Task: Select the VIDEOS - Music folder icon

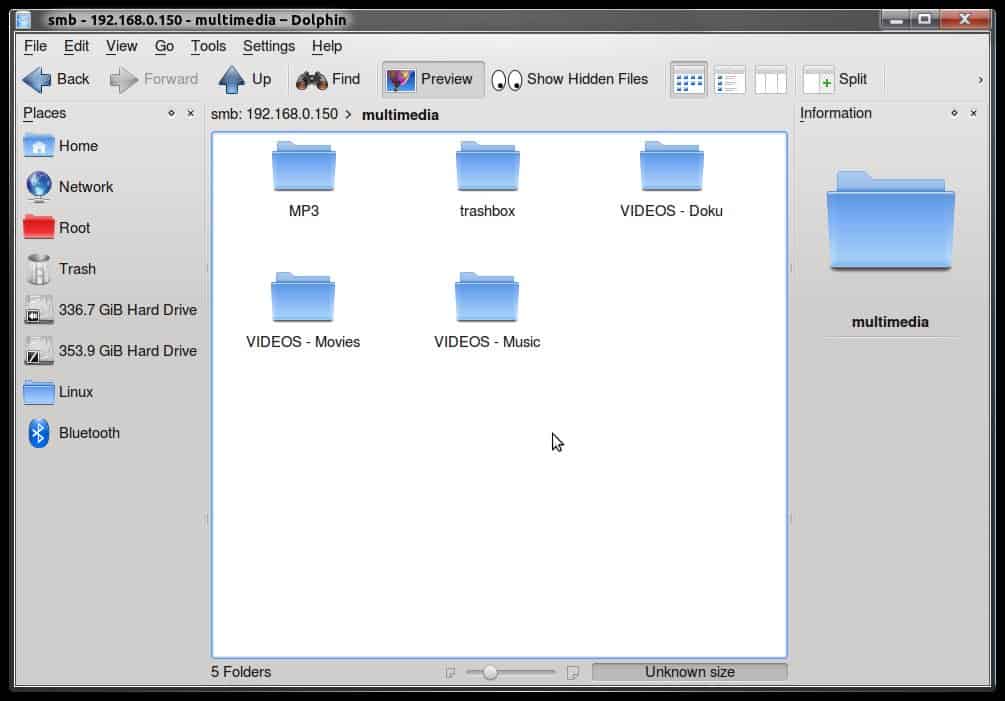Action: tap(487, 297)
